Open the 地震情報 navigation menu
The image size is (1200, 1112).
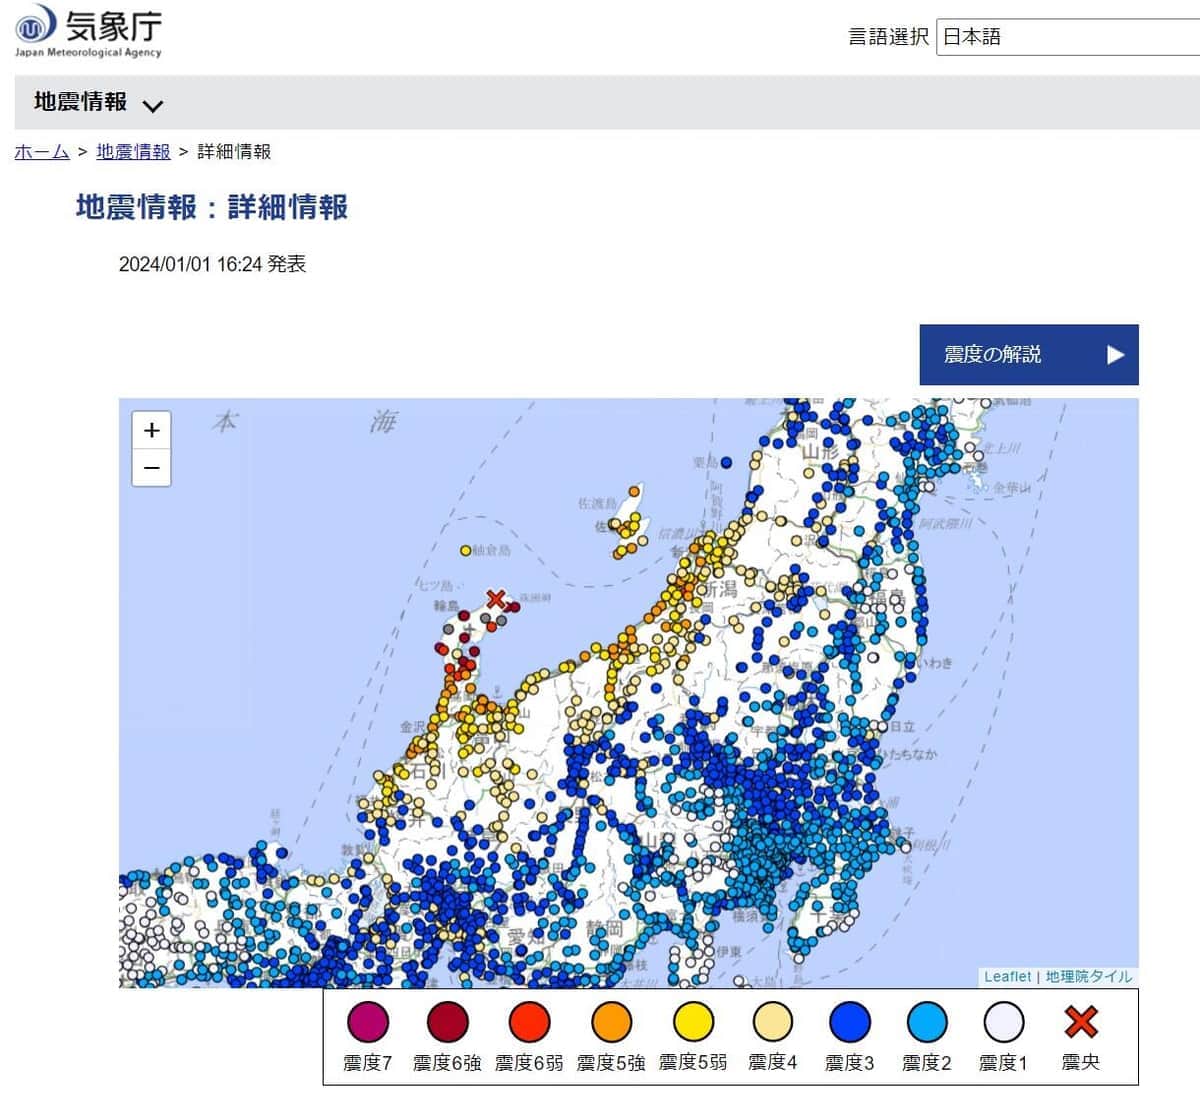[81, 102]
